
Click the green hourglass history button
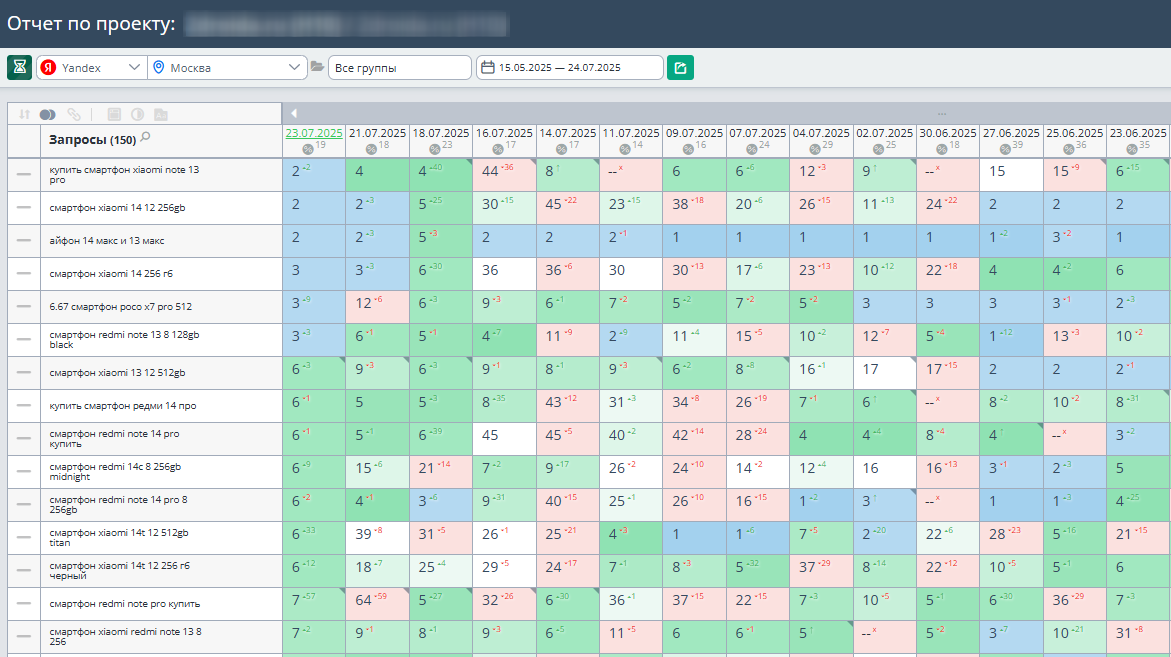coord(19,67)
